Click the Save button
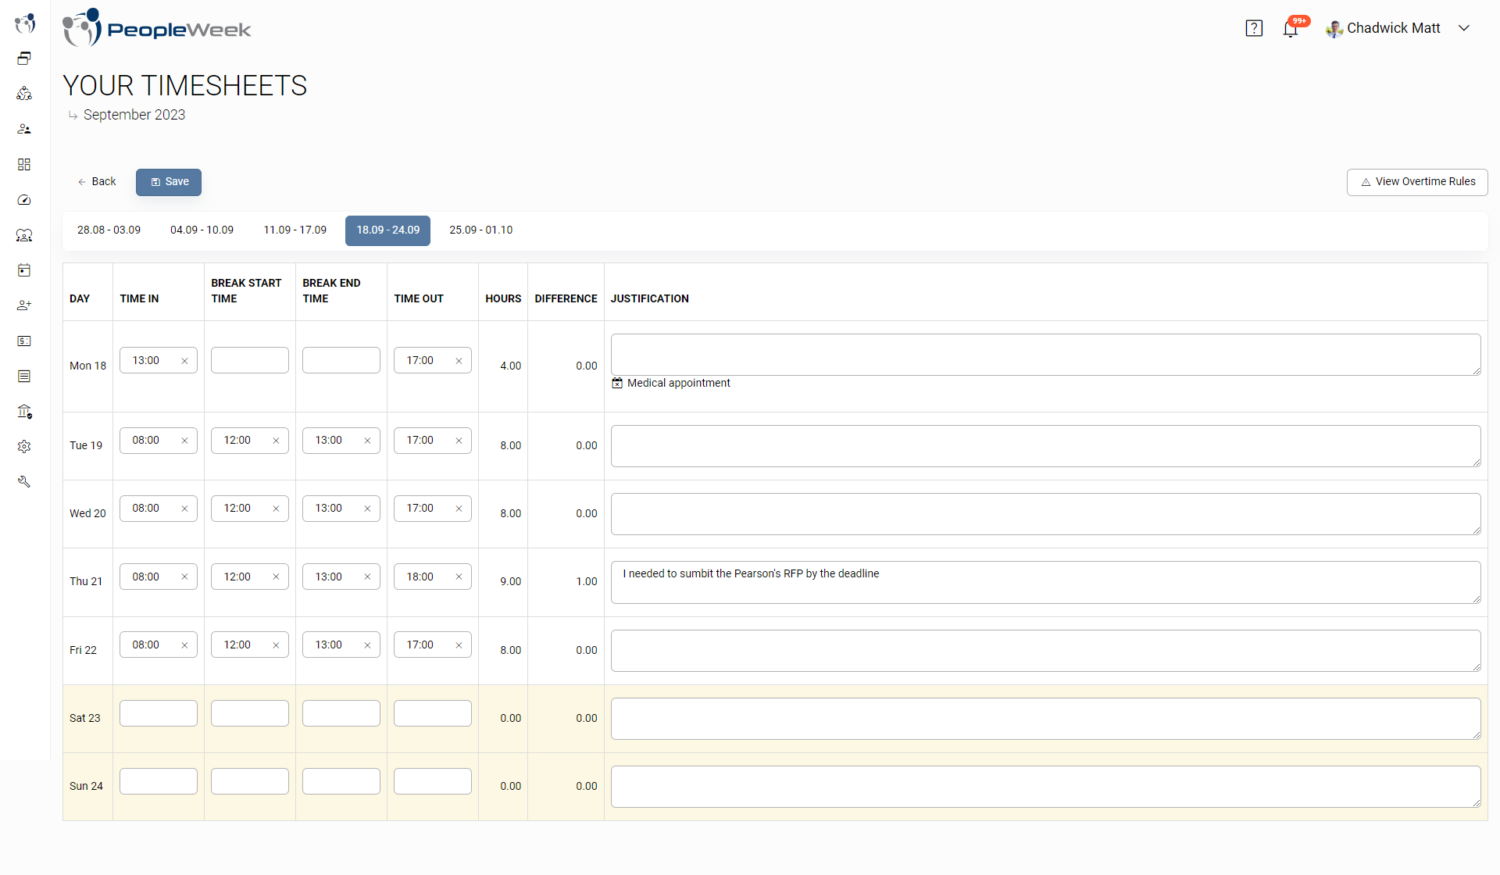1500x875 pixels. pos(168,181)
